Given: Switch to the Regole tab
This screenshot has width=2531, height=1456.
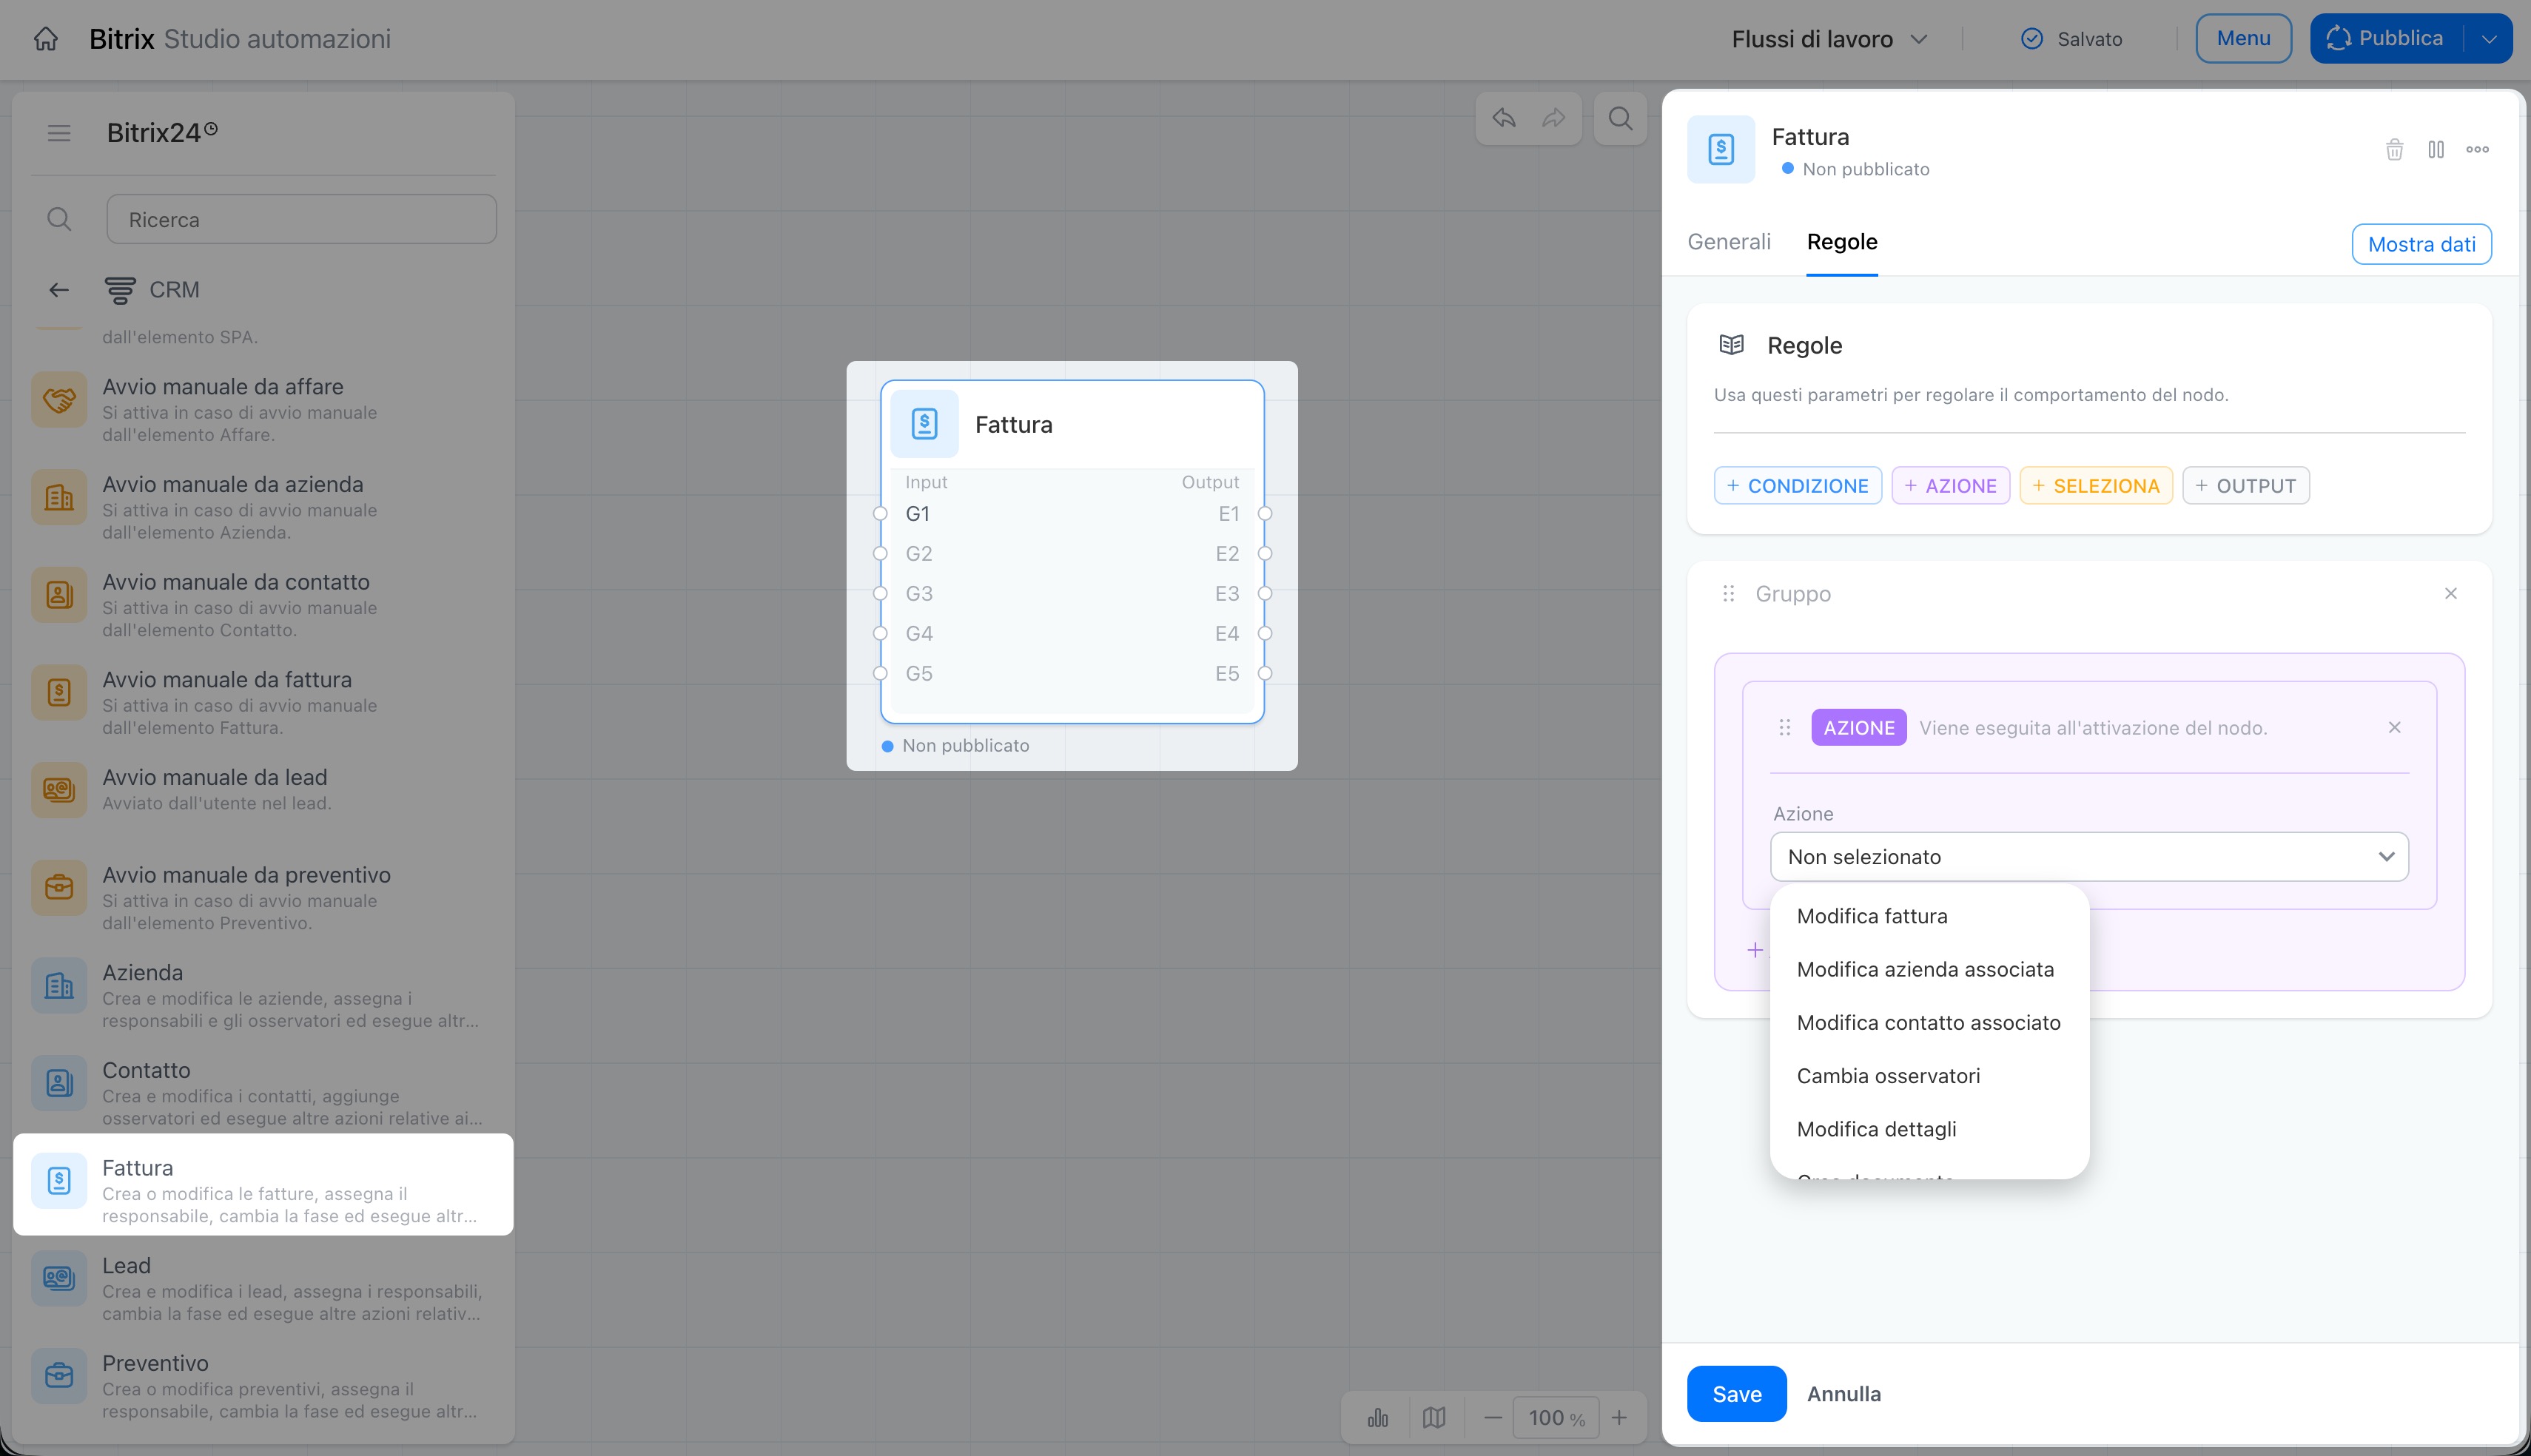Looking at the screenshot, I should coord(1842,242).
